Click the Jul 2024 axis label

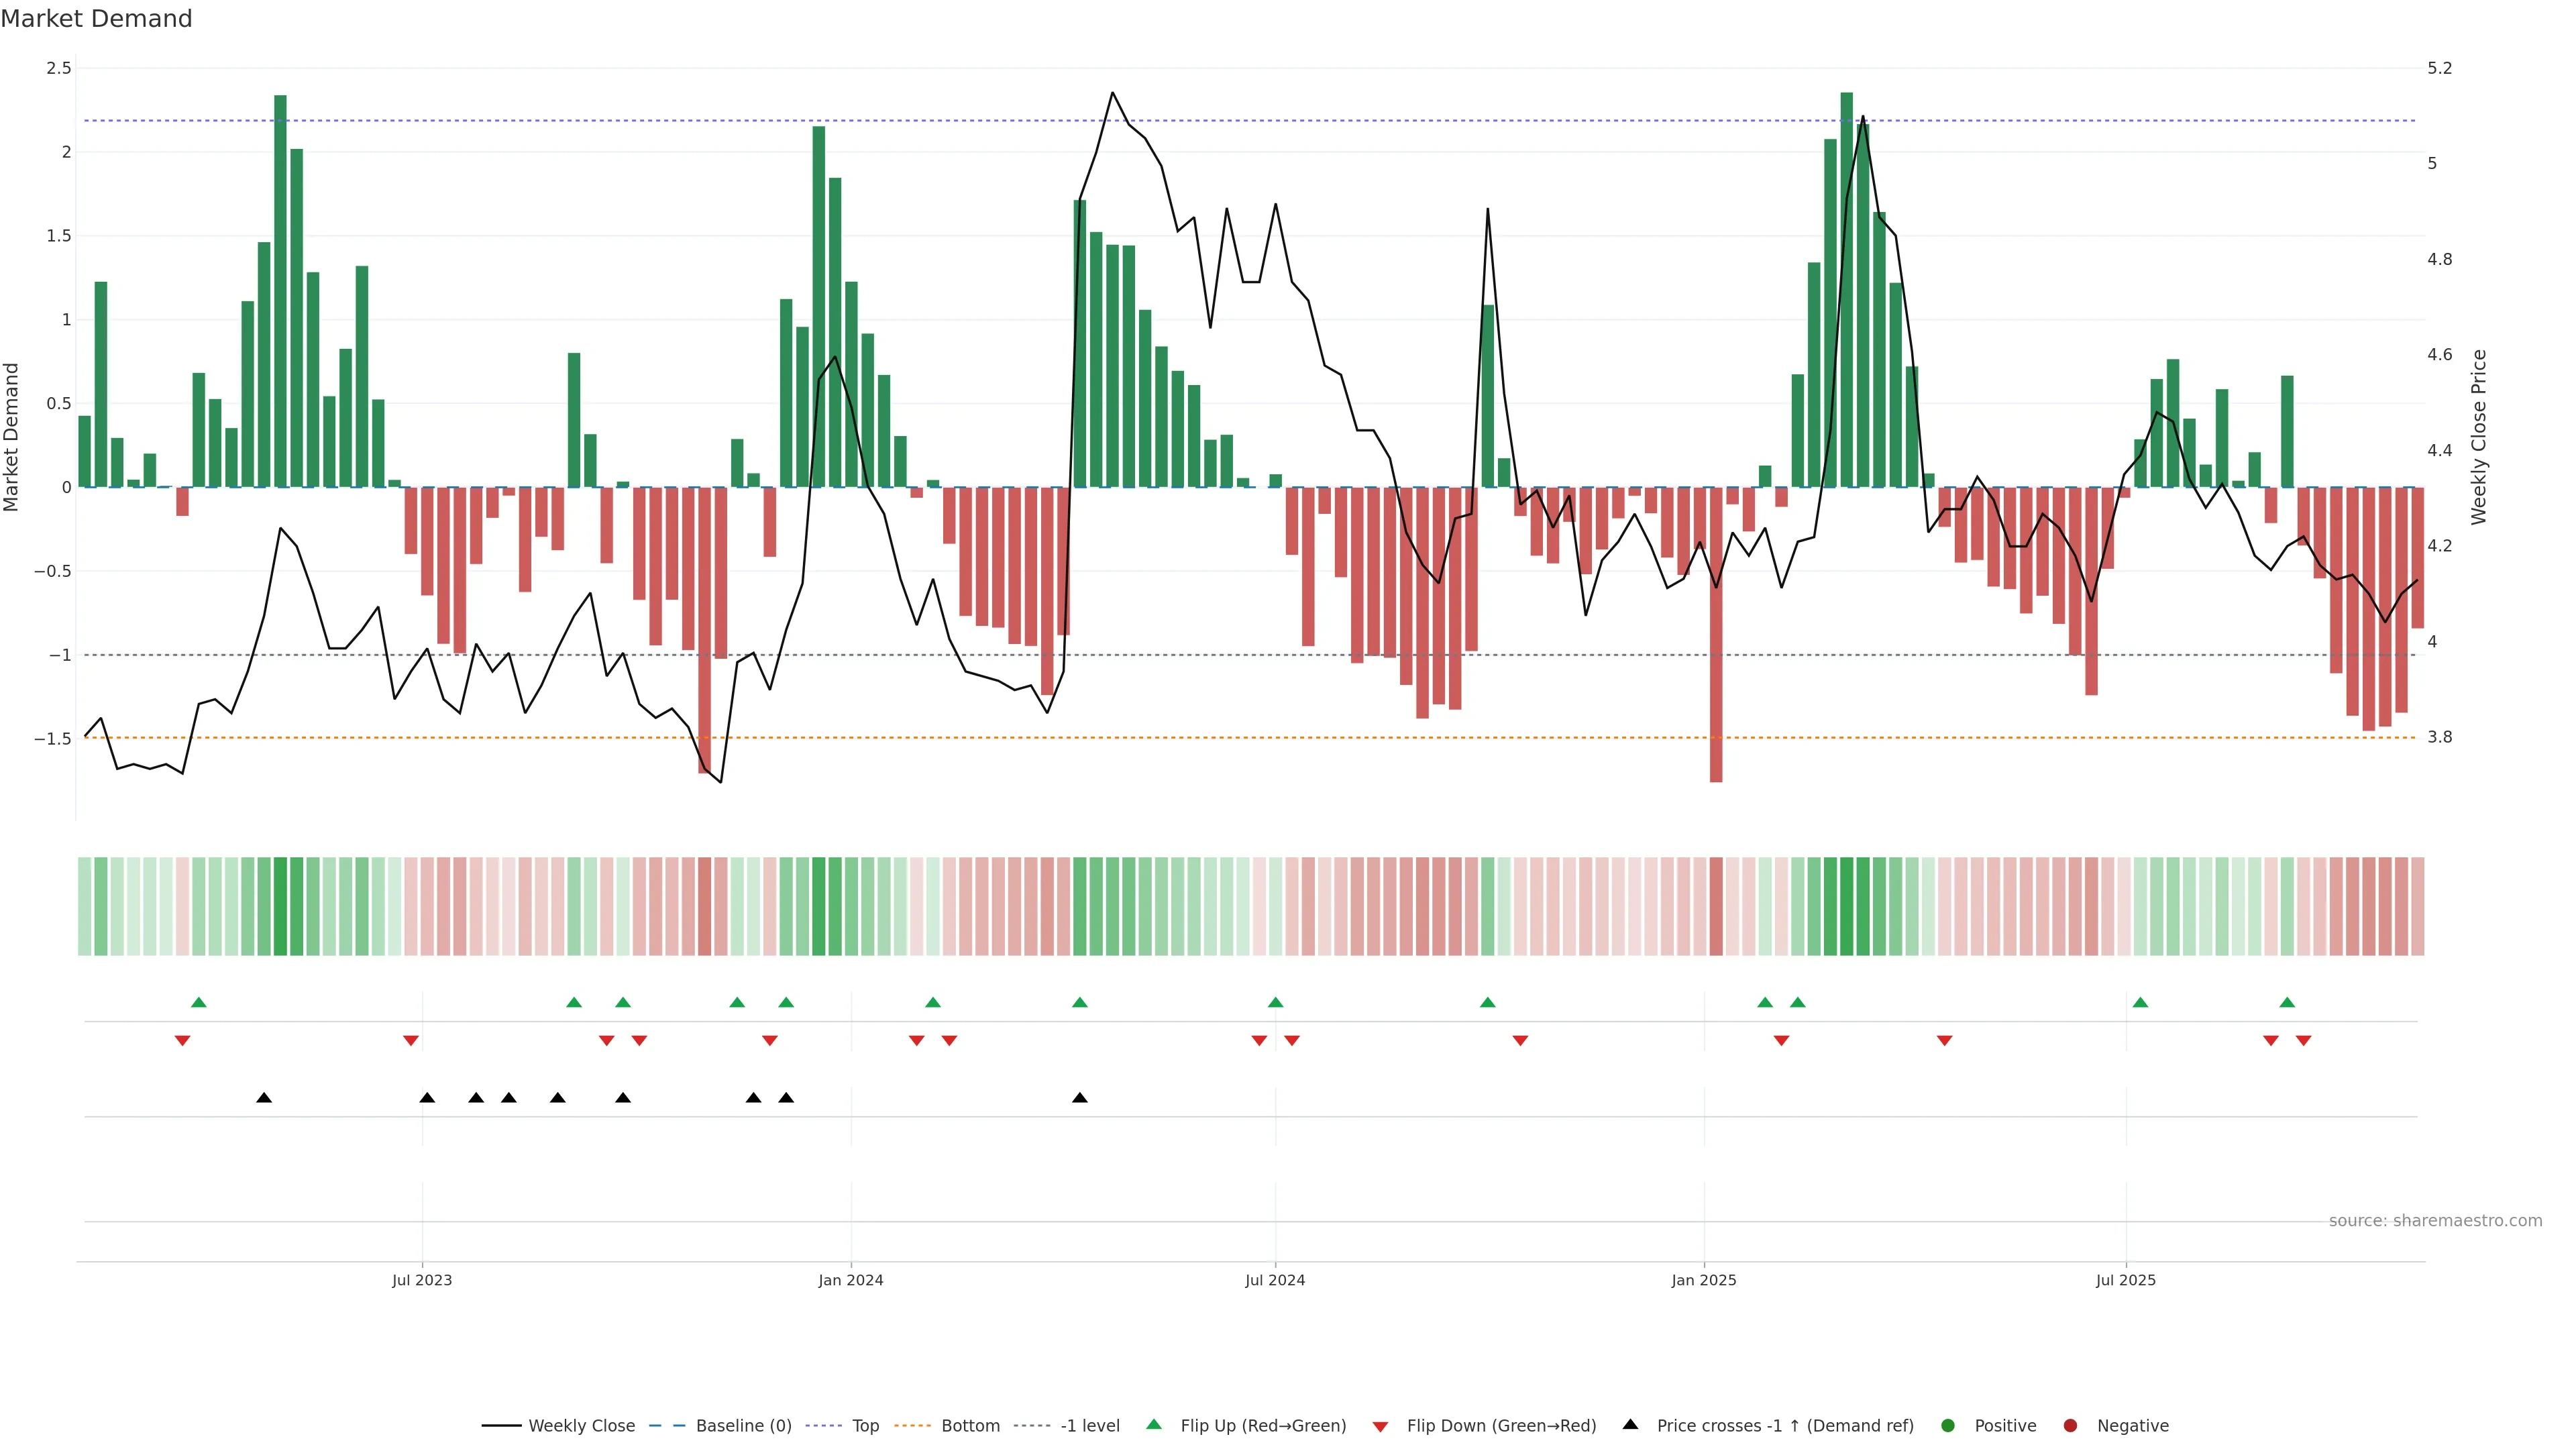[1275, 1281]
